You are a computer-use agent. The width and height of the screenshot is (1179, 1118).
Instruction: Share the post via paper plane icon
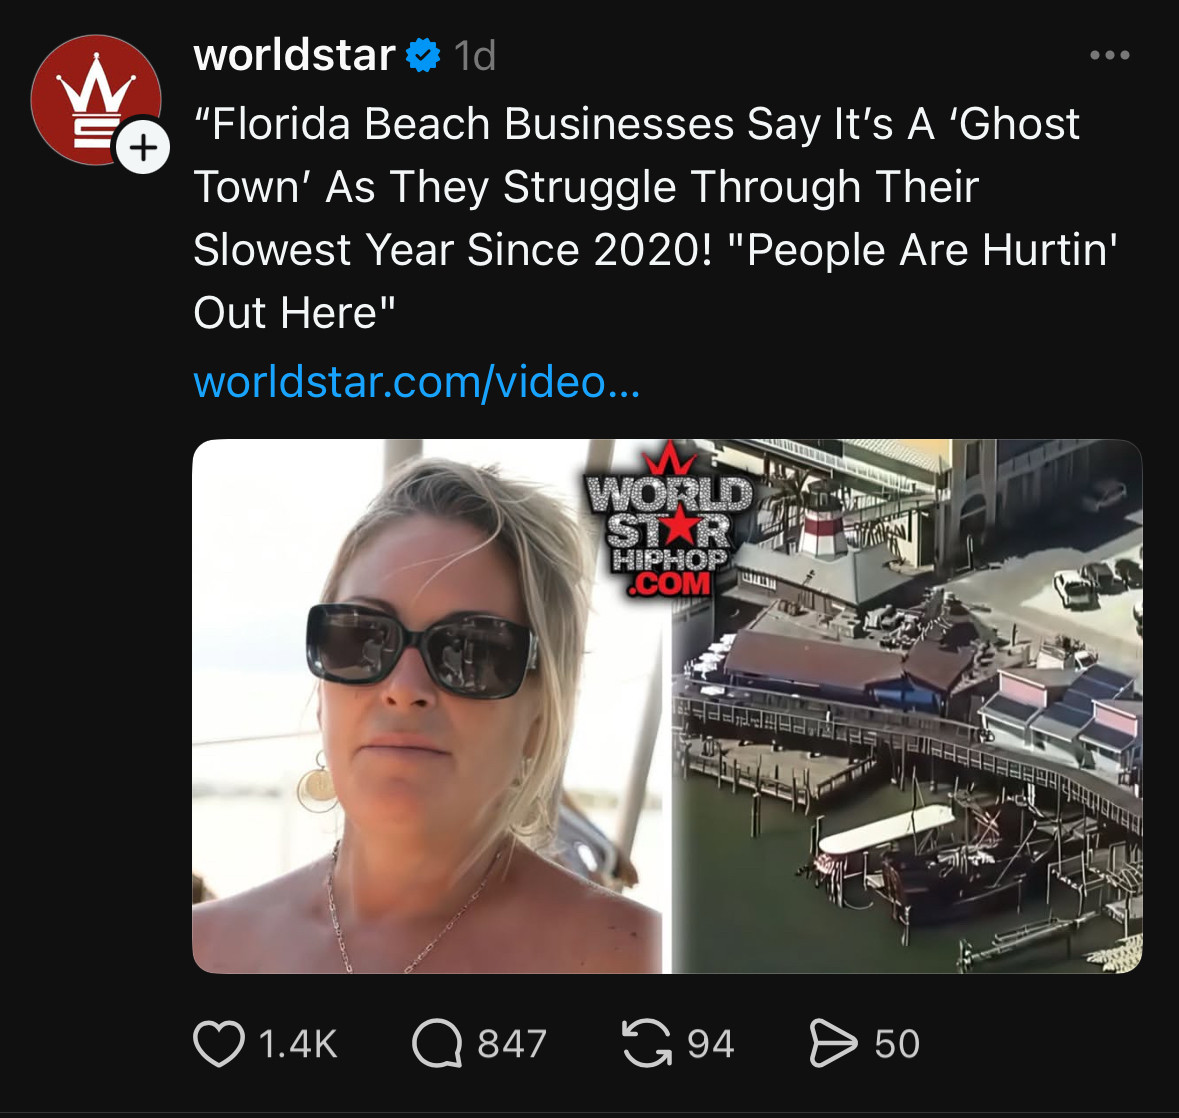[x=833, y=1044]
